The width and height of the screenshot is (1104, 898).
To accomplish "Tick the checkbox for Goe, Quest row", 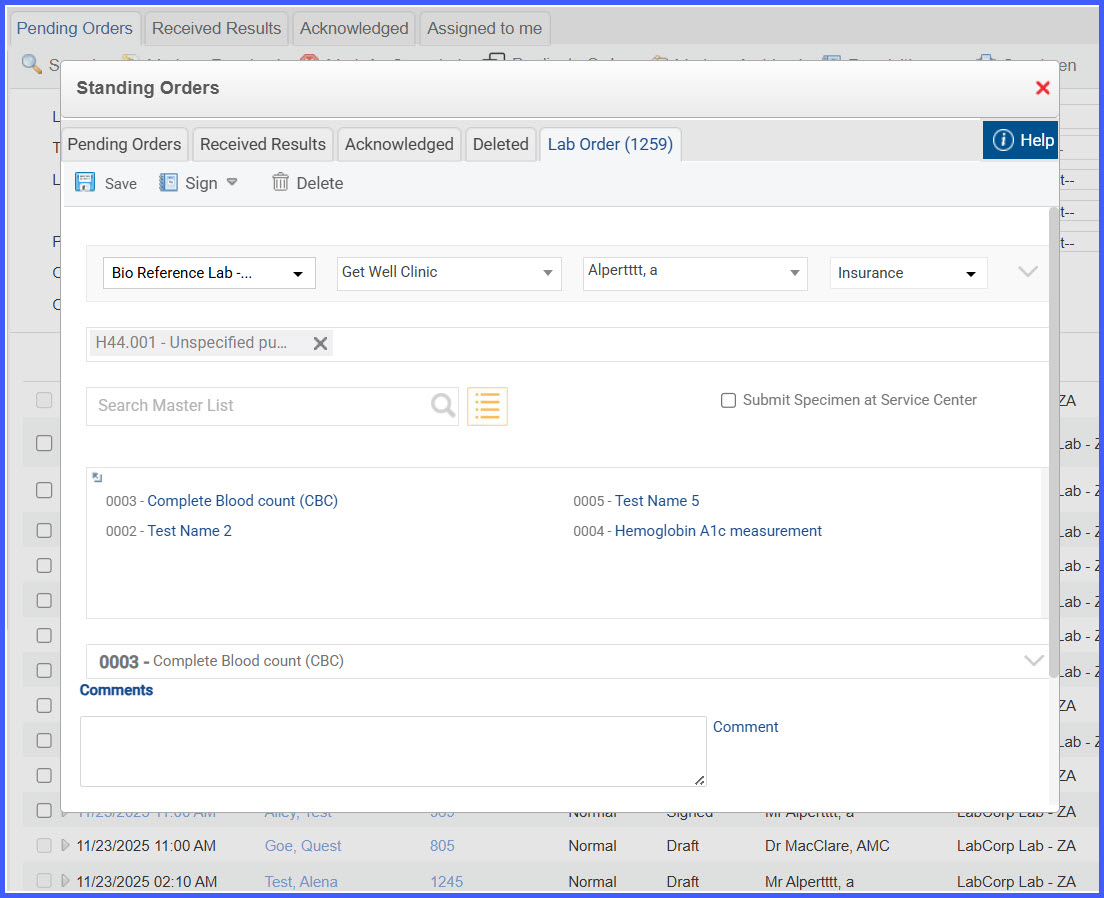I will (x=44, y=846).
